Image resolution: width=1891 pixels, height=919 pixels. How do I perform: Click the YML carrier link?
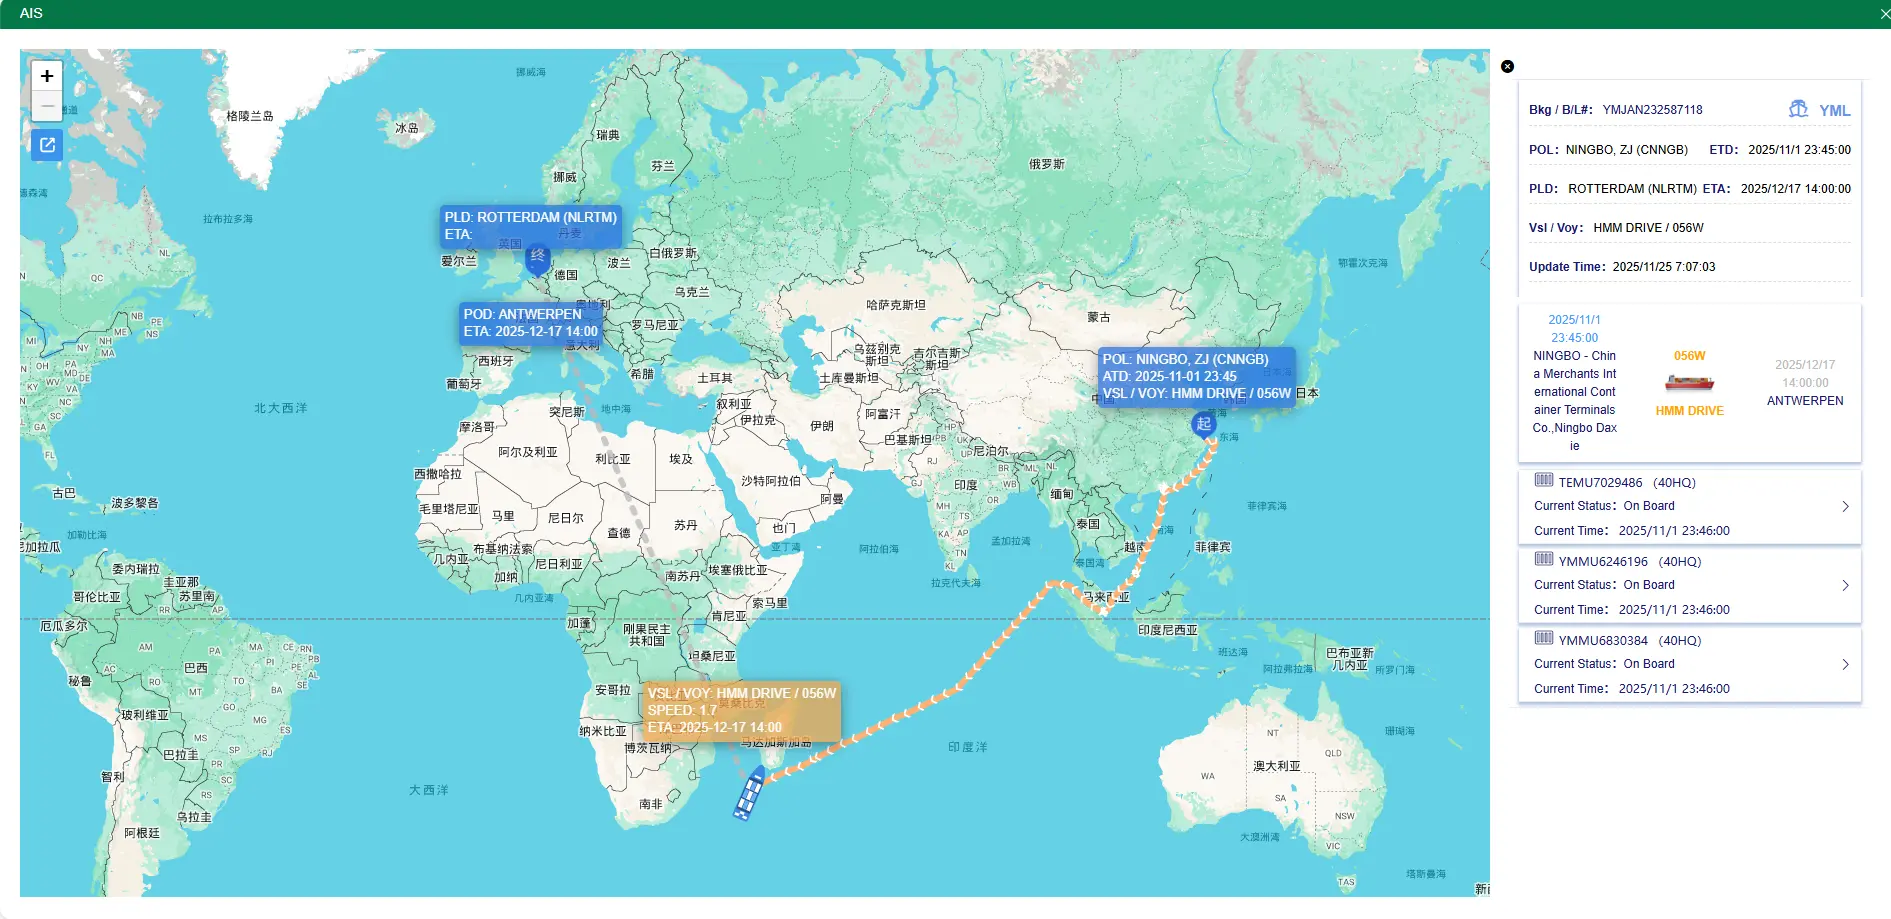point(1835,110)
